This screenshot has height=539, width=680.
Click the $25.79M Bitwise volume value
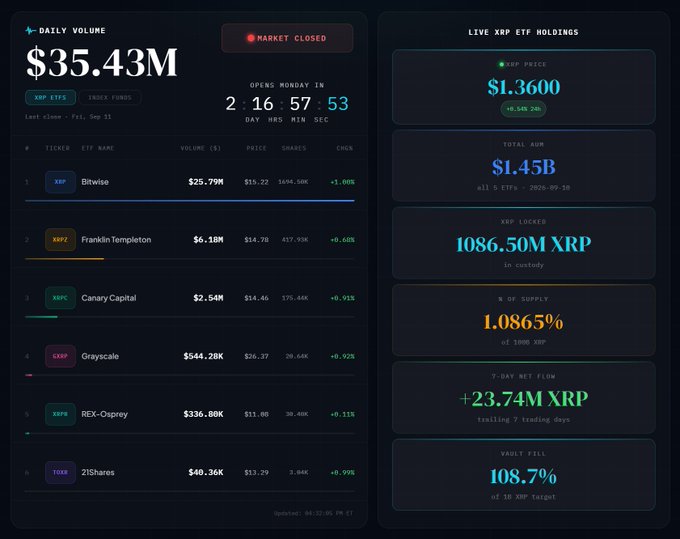pos(206,182)
